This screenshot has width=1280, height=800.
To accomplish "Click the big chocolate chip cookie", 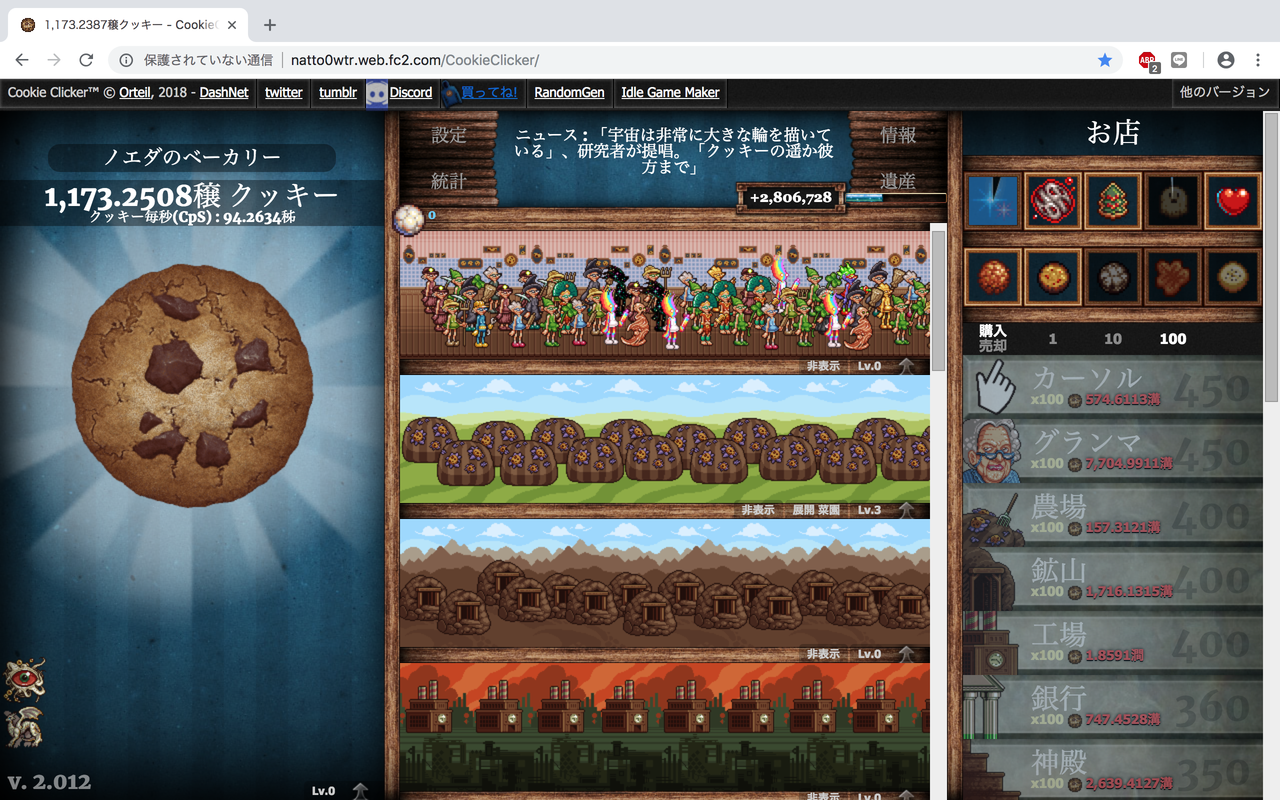I will pyautogui.click(x=193, y=385).
